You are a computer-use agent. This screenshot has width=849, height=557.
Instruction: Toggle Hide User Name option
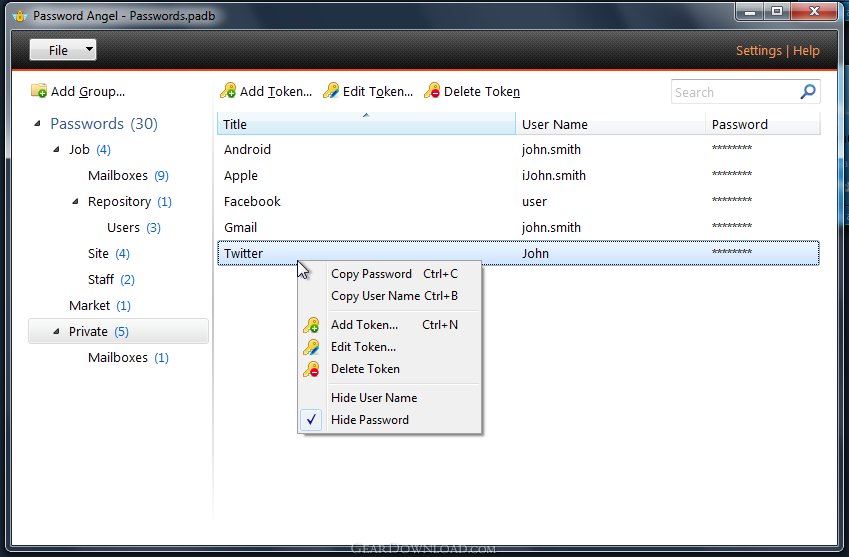coord(373,398)
